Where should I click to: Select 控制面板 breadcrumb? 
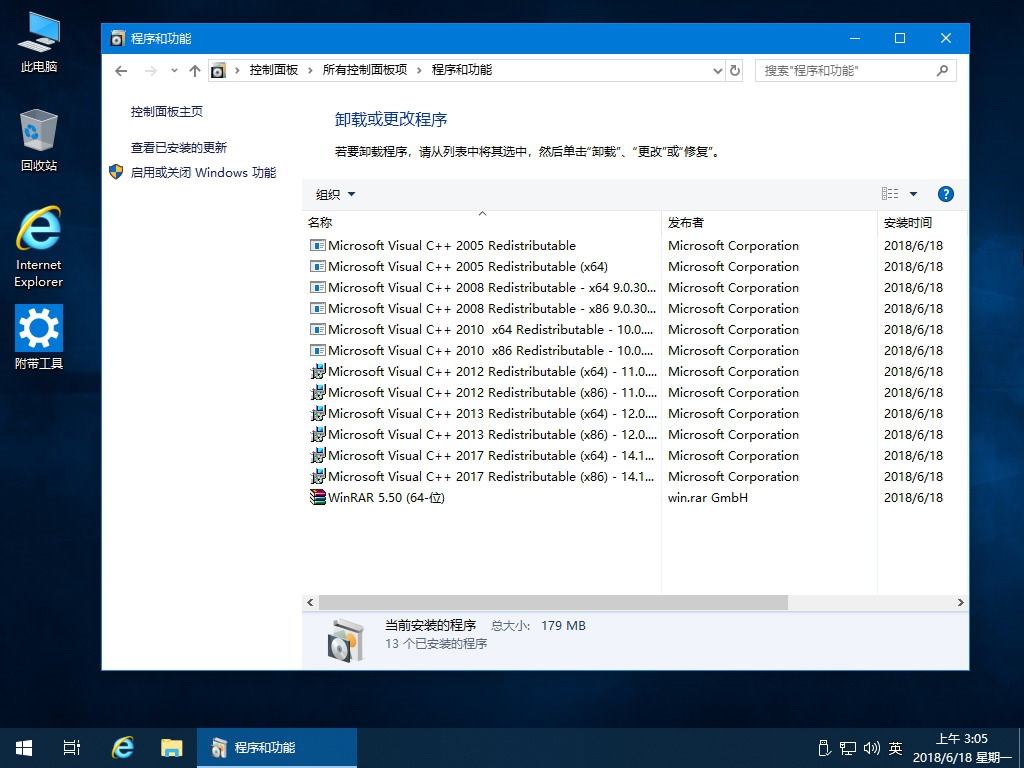click(x=274, y=70)
